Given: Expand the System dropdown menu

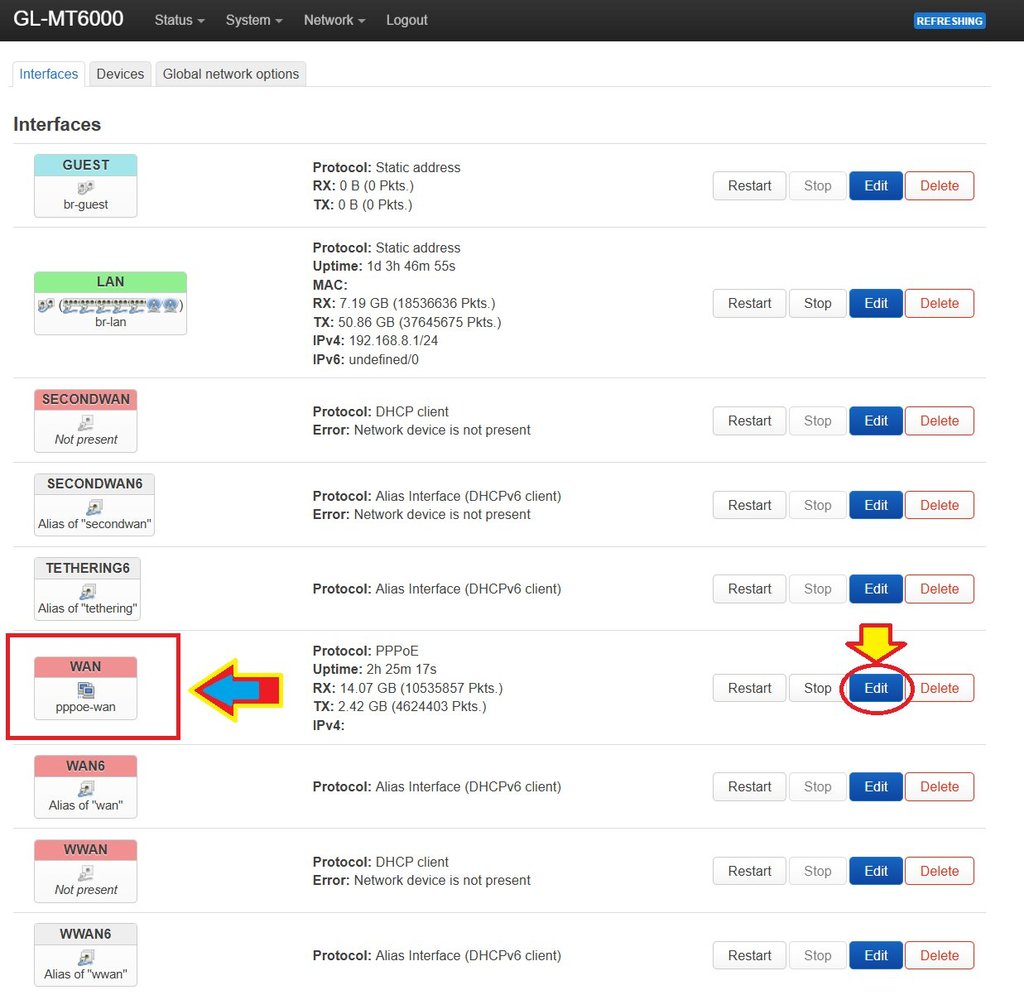Looking at the screenshot, I should (254, 20).
